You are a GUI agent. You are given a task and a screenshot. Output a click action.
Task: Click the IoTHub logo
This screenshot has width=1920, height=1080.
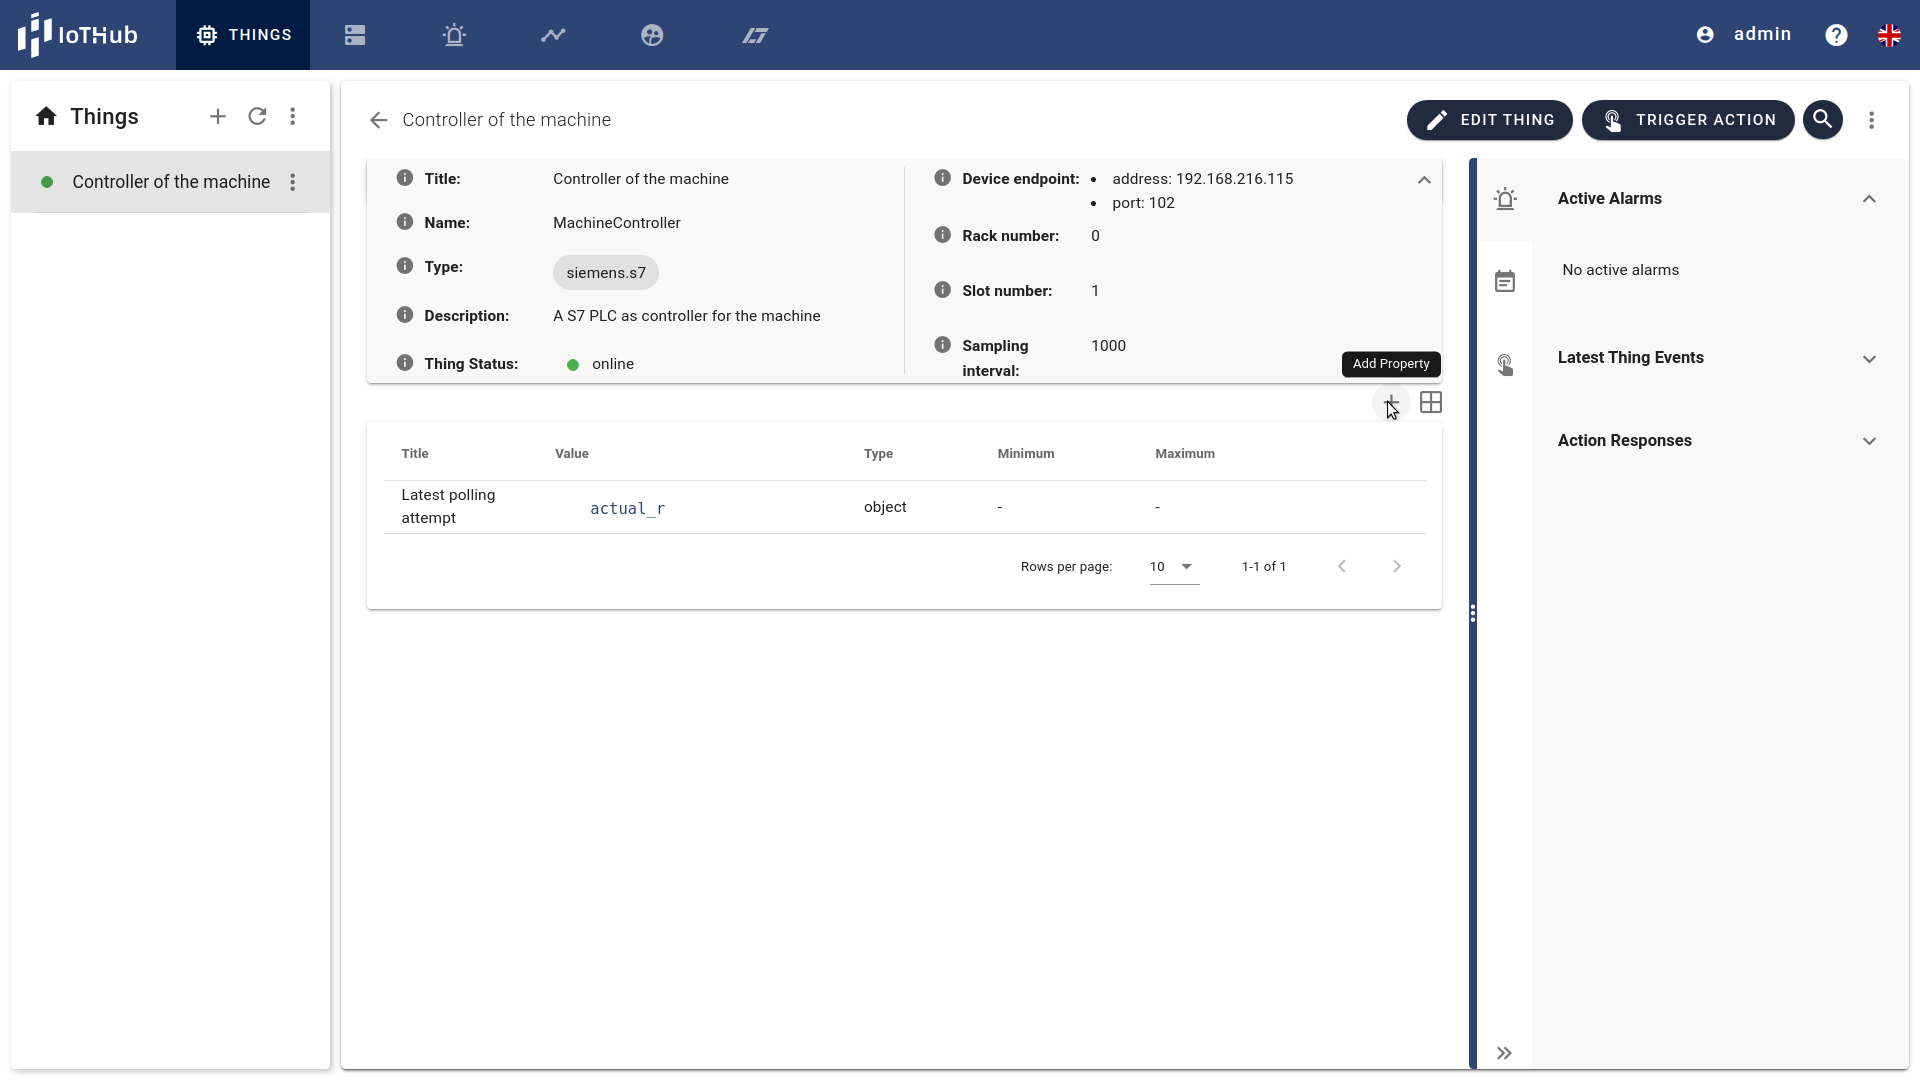(77, 35)
